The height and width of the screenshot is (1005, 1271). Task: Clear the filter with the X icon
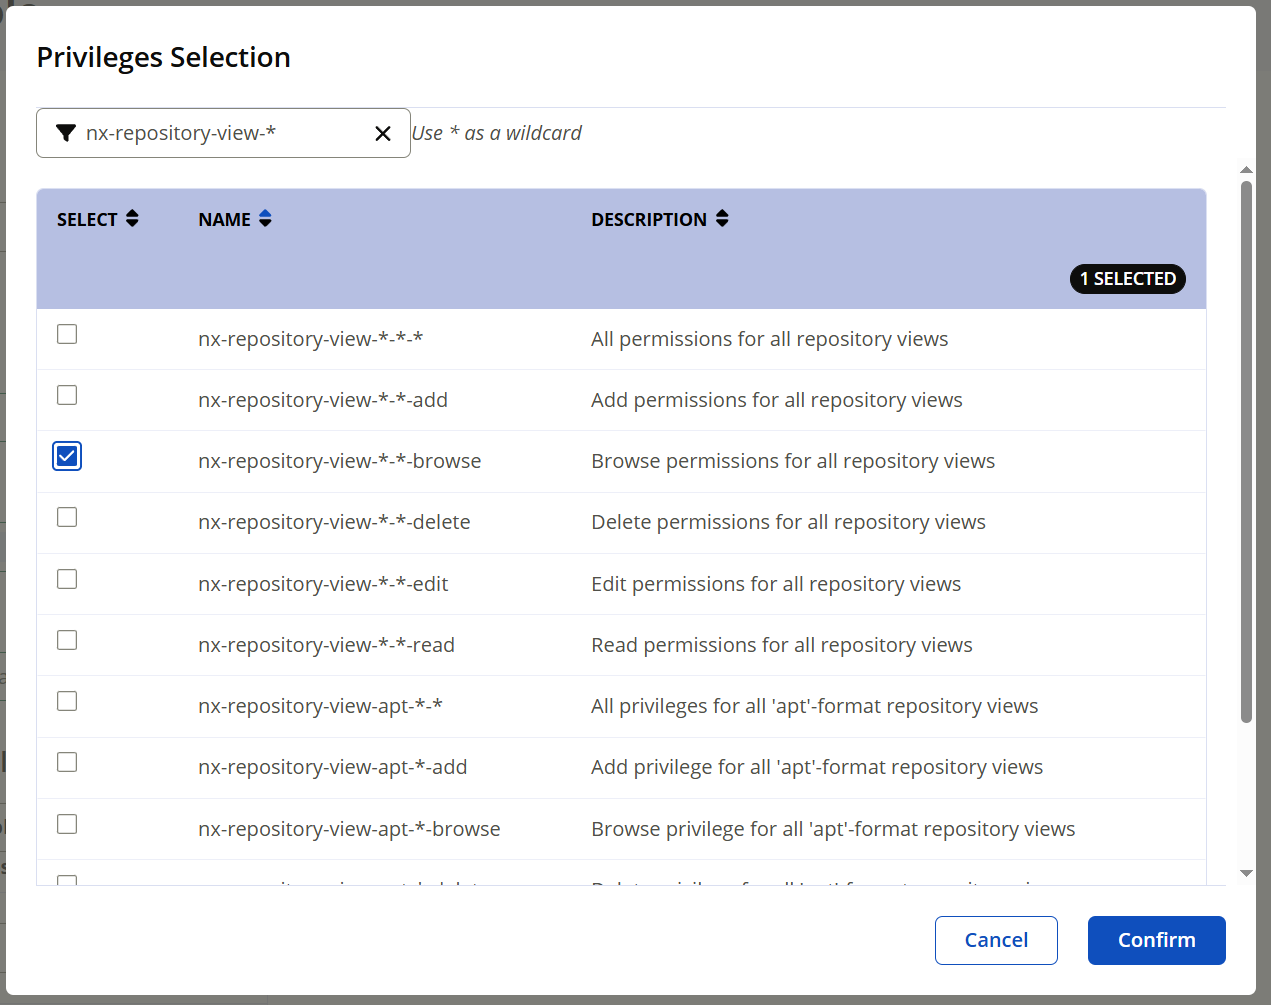coord(382,133)
